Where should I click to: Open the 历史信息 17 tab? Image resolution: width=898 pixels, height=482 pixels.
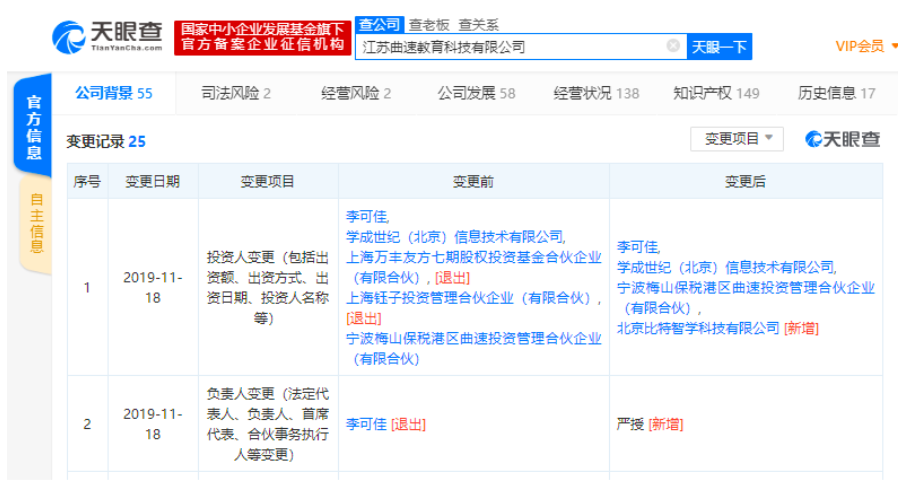[x=837, y=93]
